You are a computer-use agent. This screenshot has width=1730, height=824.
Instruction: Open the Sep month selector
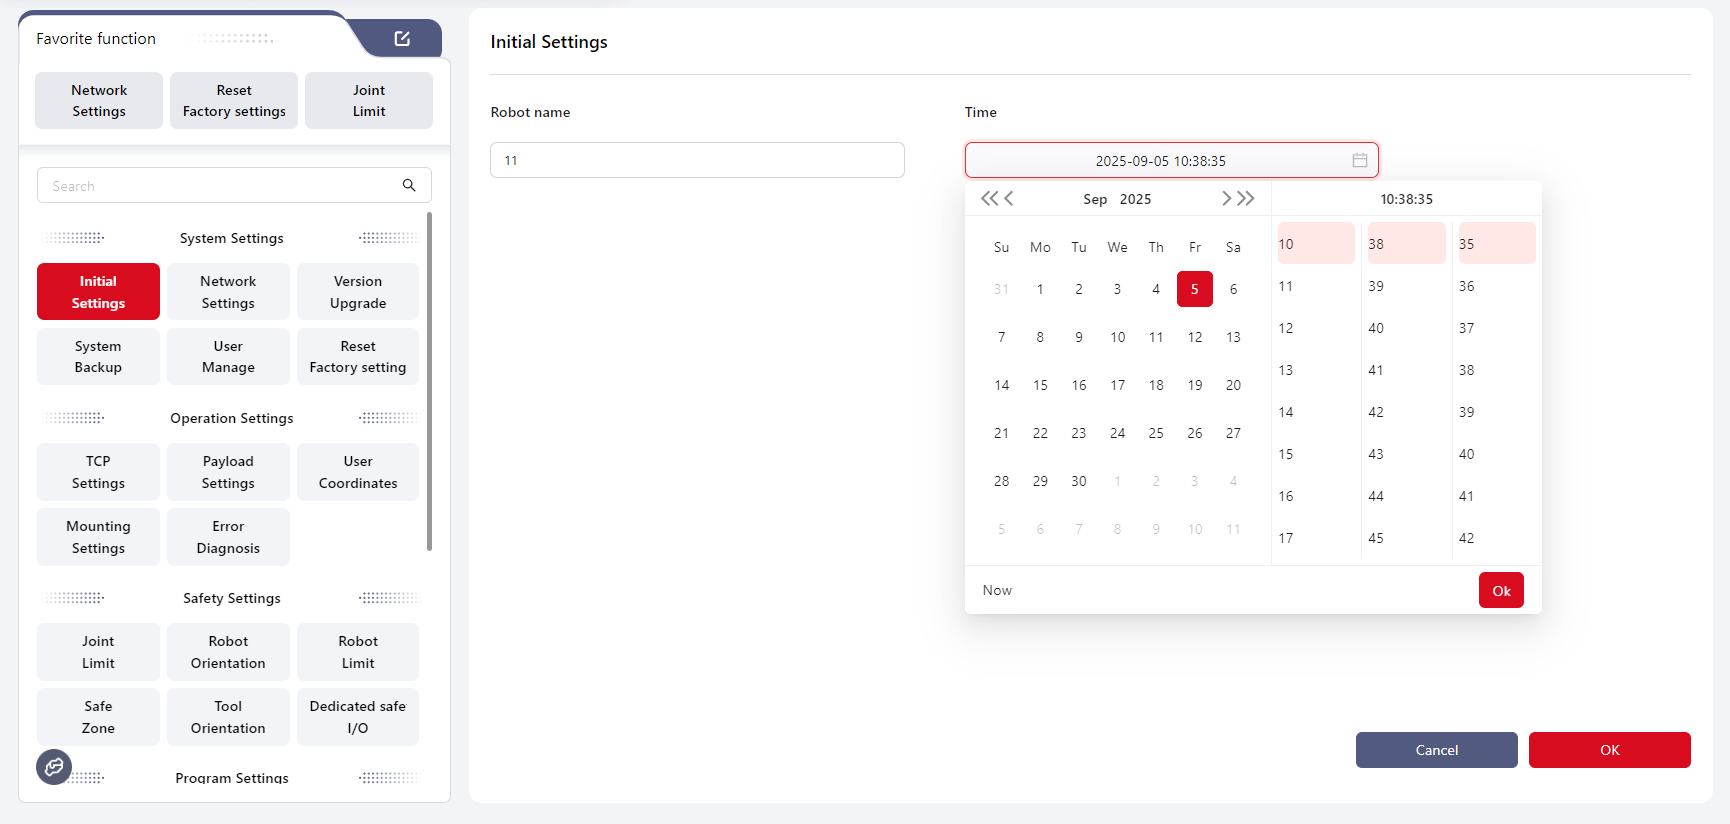tap(1094, 199)
